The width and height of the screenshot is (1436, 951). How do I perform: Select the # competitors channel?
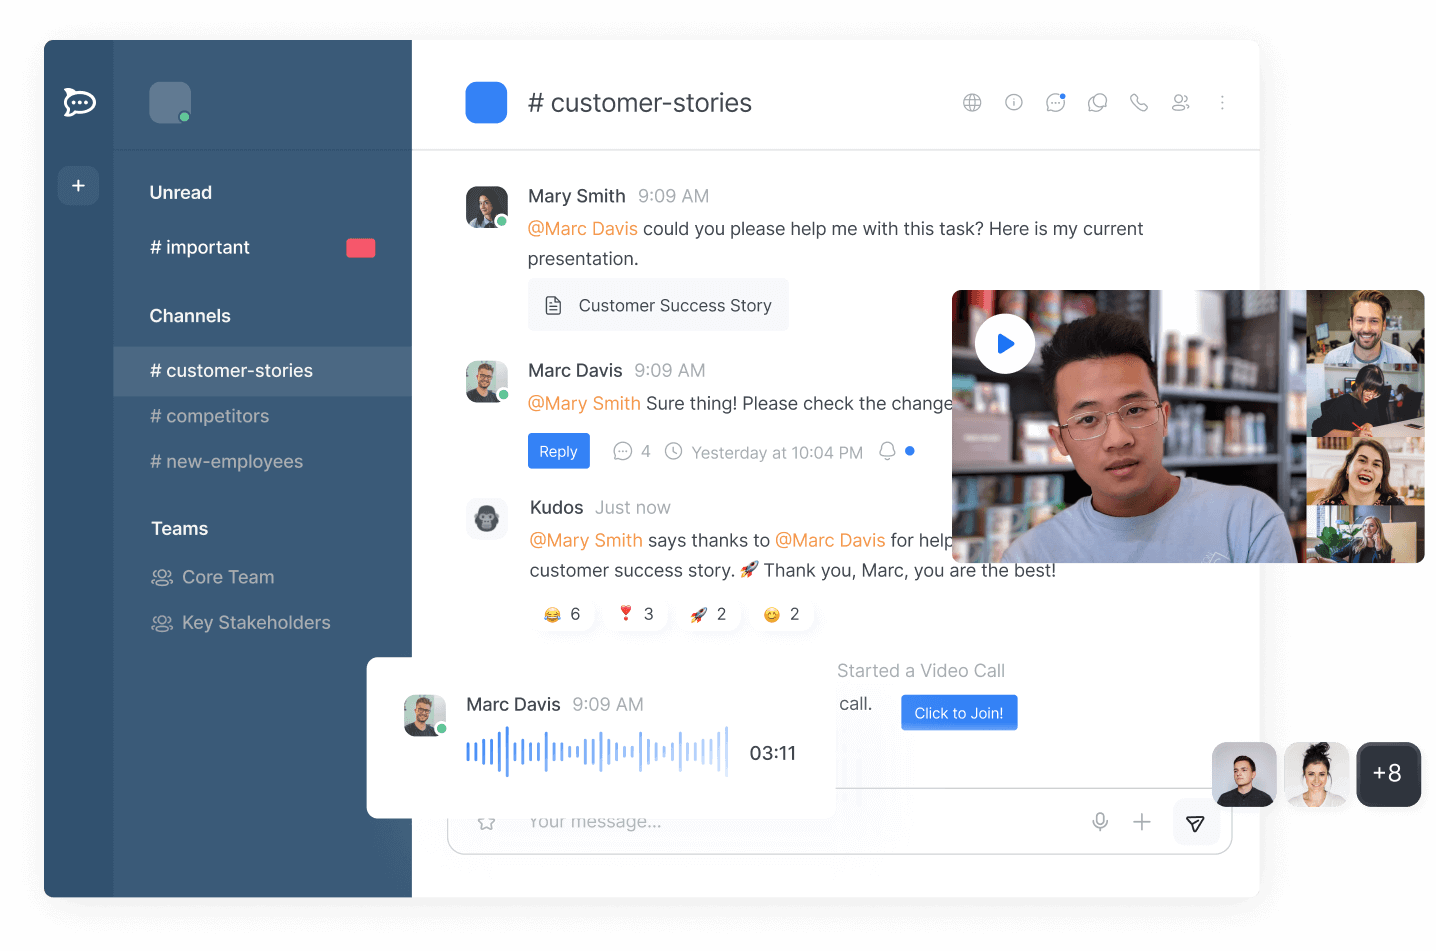(x=209, y=416)
